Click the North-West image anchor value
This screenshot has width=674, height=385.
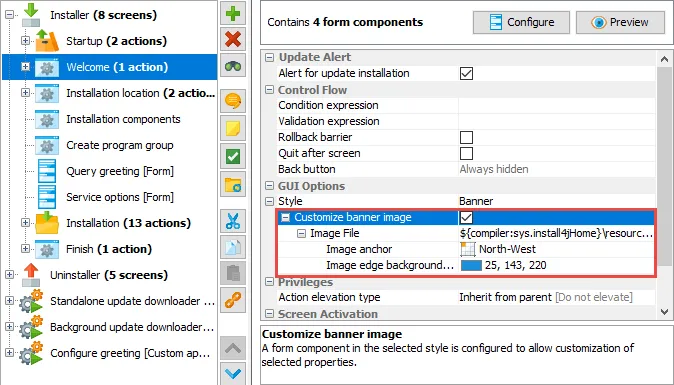(507, 249)
